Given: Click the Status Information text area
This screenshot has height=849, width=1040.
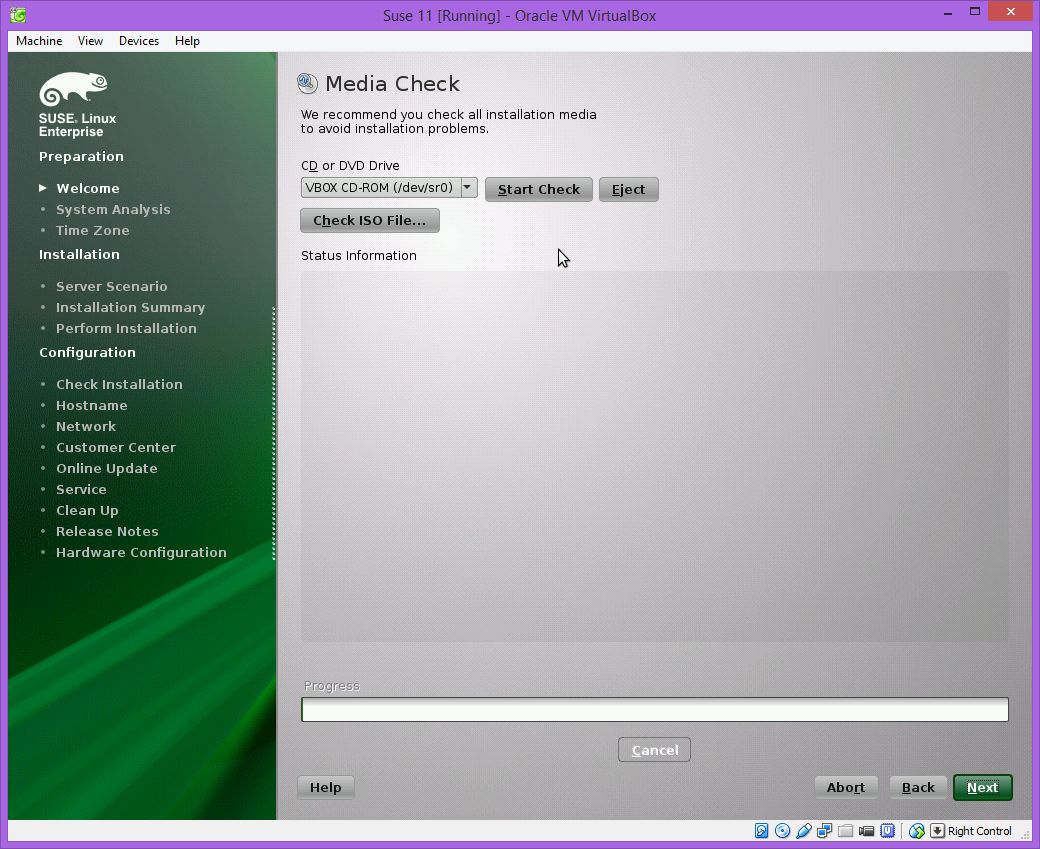Looking at the screenshot, I should [655, 456].
